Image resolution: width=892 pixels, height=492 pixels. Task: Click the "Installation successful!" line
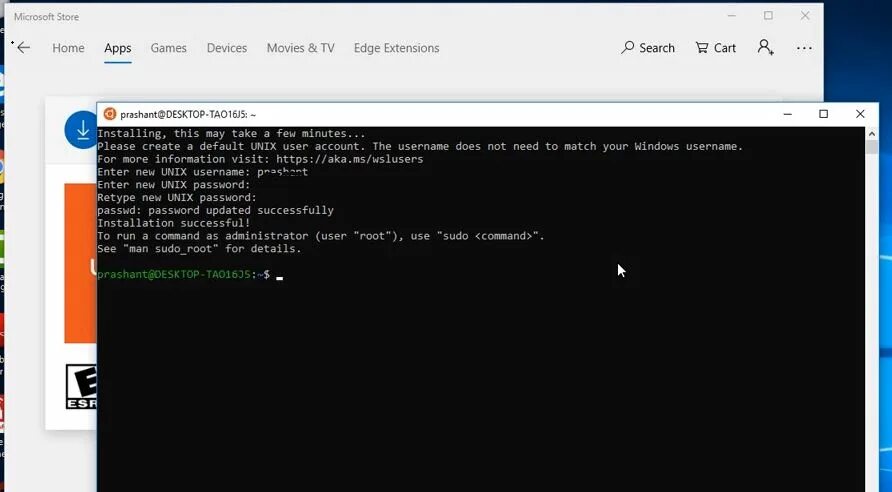pyautogui.click(x=174, y=223)
